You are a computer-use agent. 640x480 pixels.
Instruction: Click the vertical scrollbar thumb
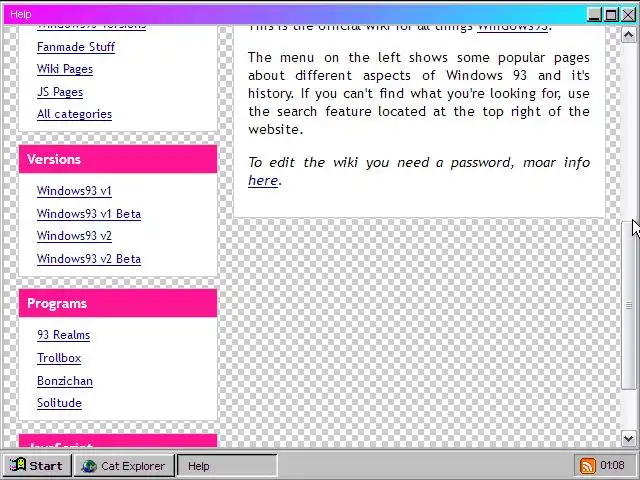pyautogui.click(x=629, y=305)
